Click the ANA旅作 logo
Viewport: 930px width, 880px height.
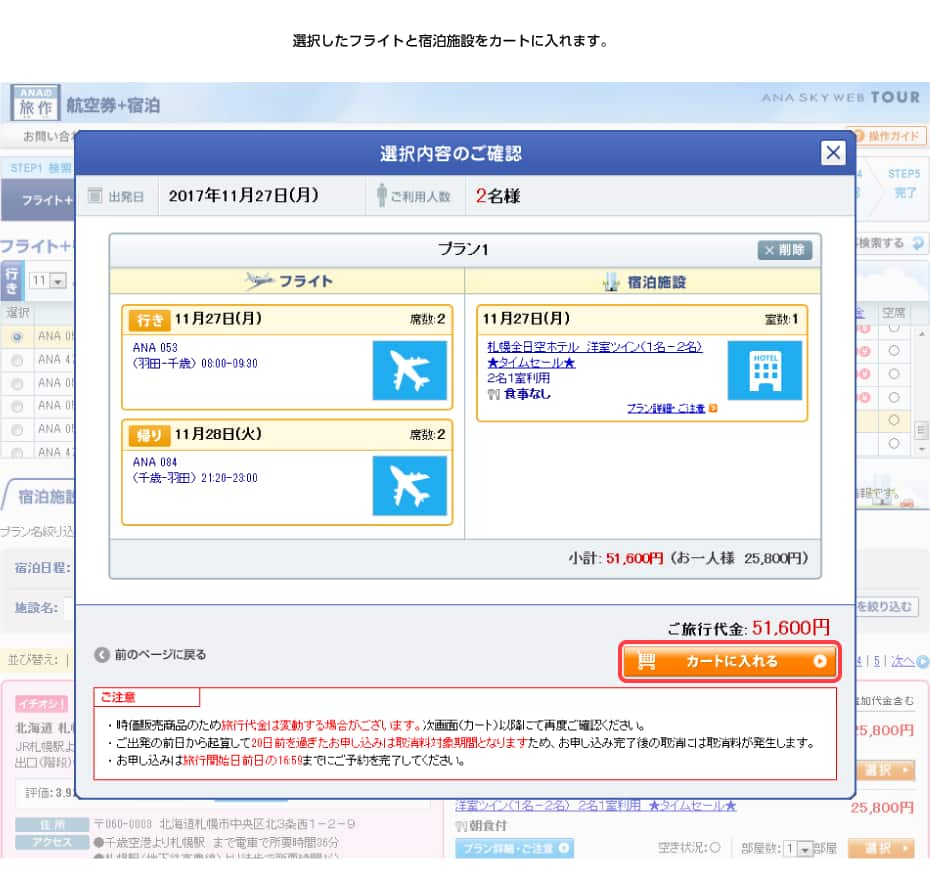pos(34,103)
